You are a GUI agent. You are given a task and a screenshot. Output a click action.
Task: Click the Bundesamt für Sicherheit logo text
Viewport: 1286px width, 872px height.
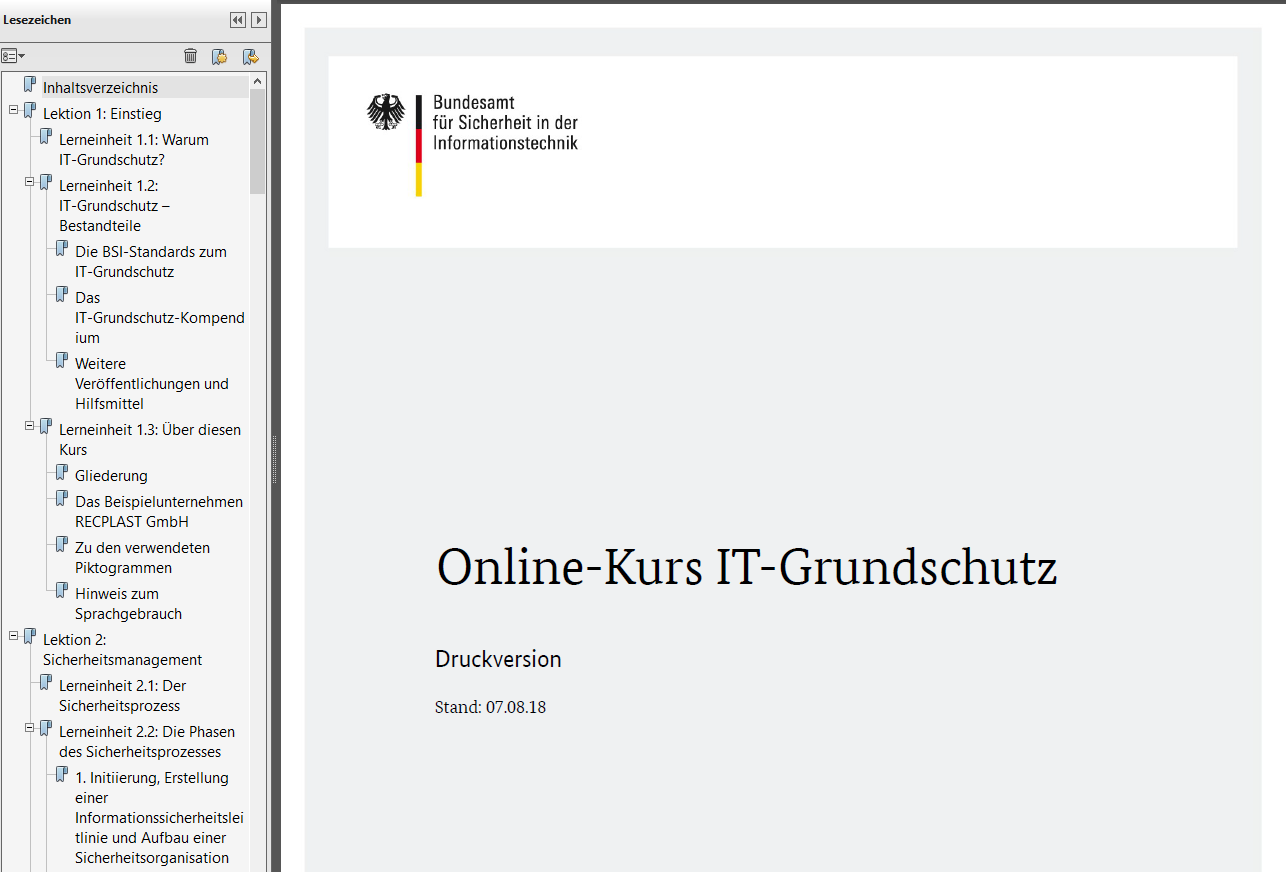point(505,123)
